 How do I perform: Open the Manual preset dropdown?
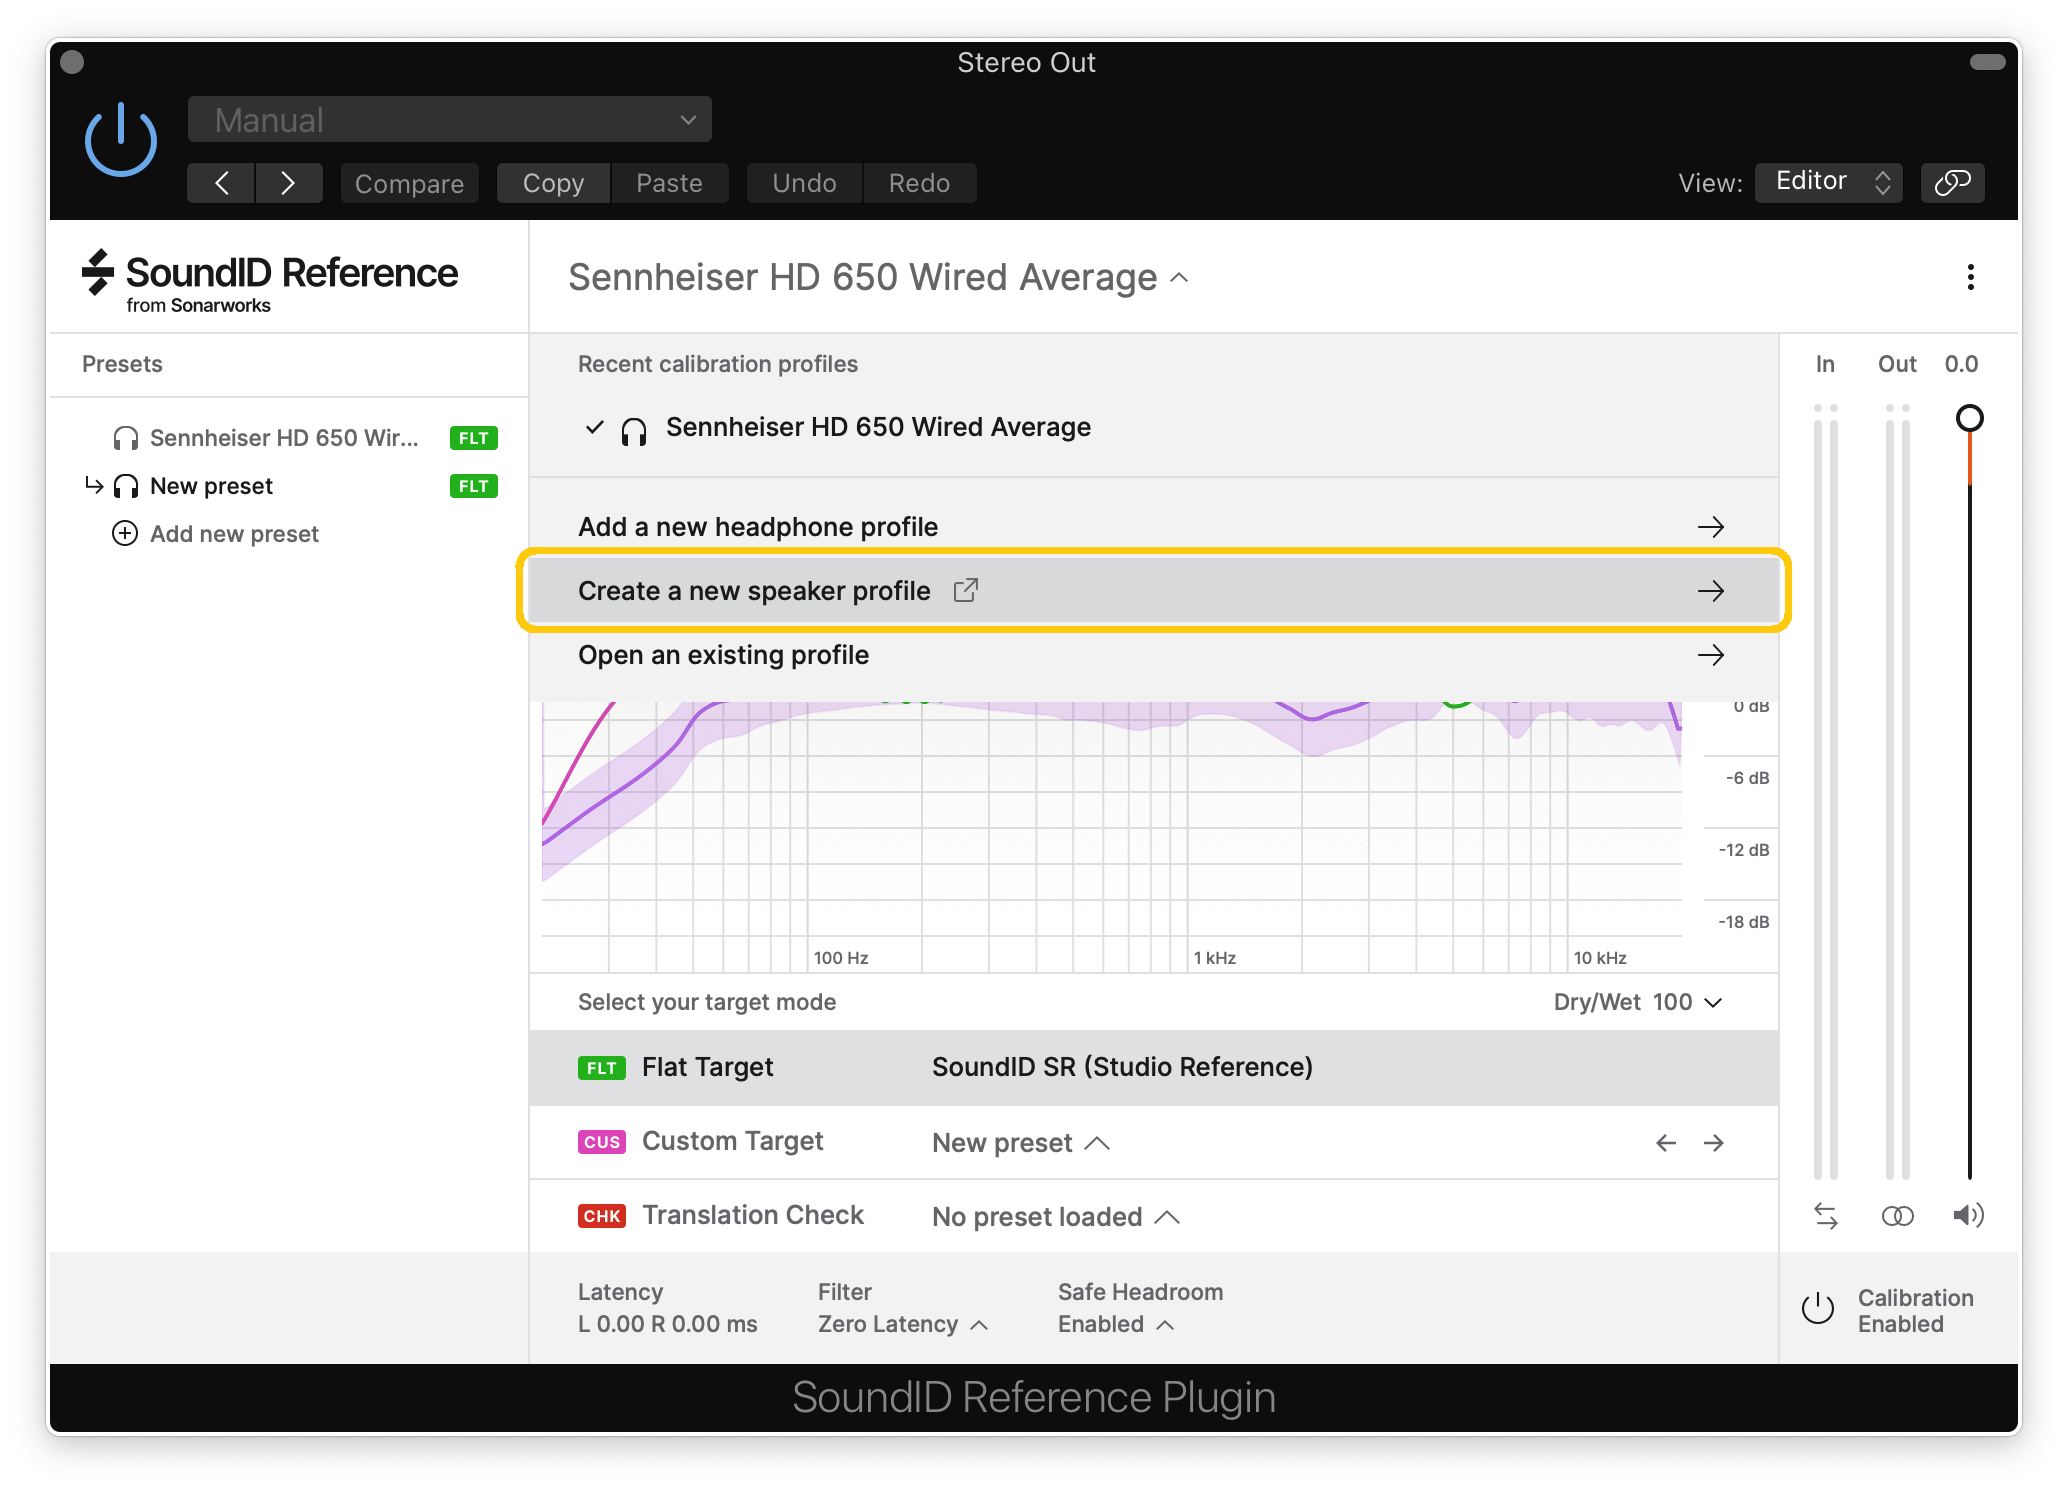tap(449, 120)
